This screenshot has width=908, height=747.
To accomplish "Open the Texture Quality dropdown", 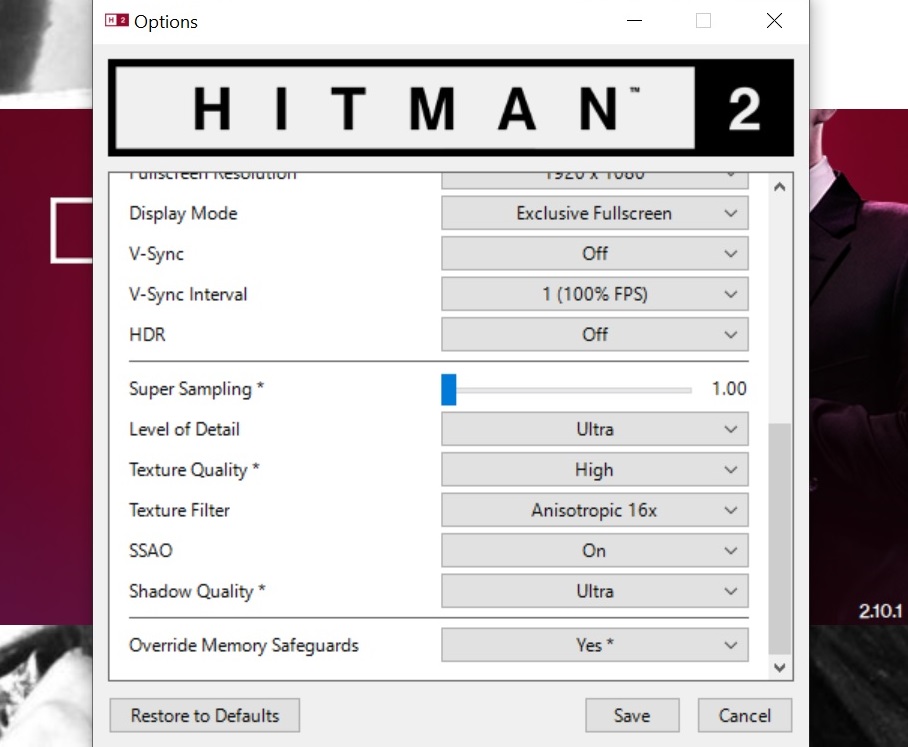I will pyautogui.click(x=595, y=470).
